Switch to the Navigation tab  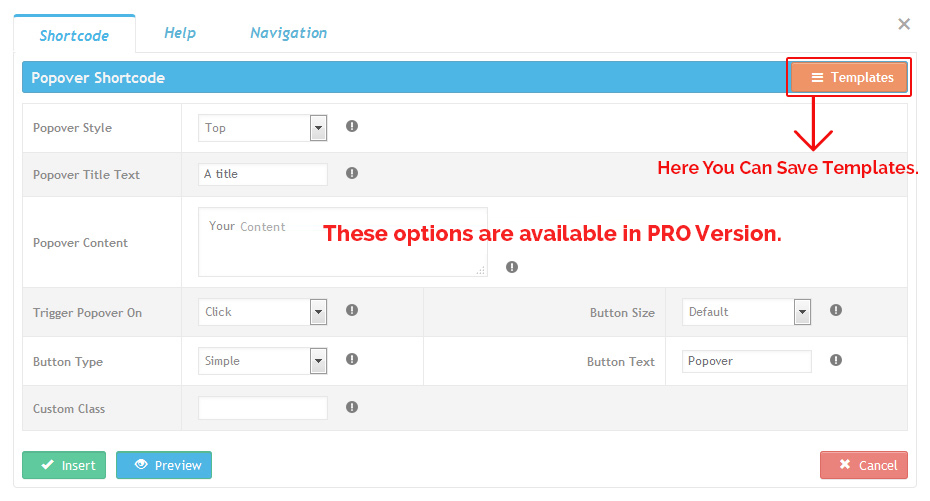(x=288, y=33)
